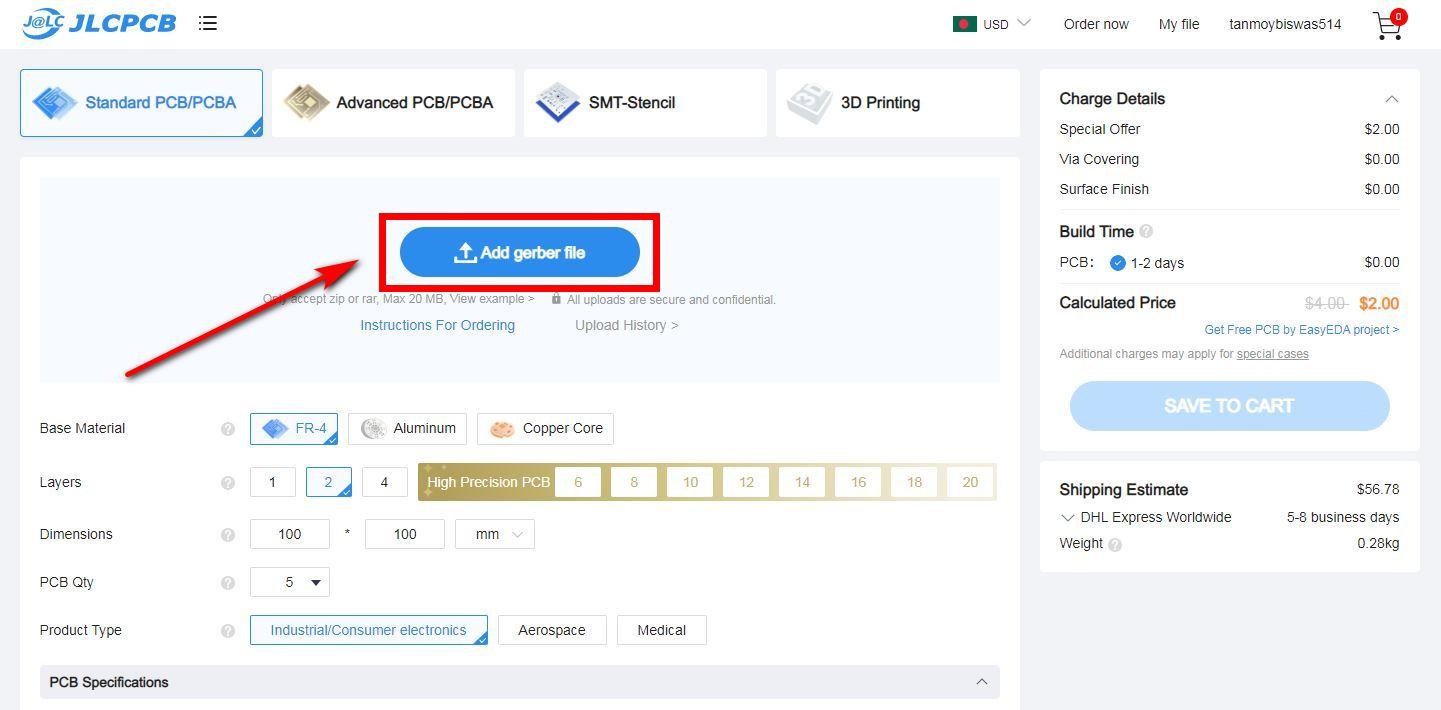Switch to 3D Printing tab
Image resolution: width=1441 pixels, height=710 pixels.
[897, 103]
